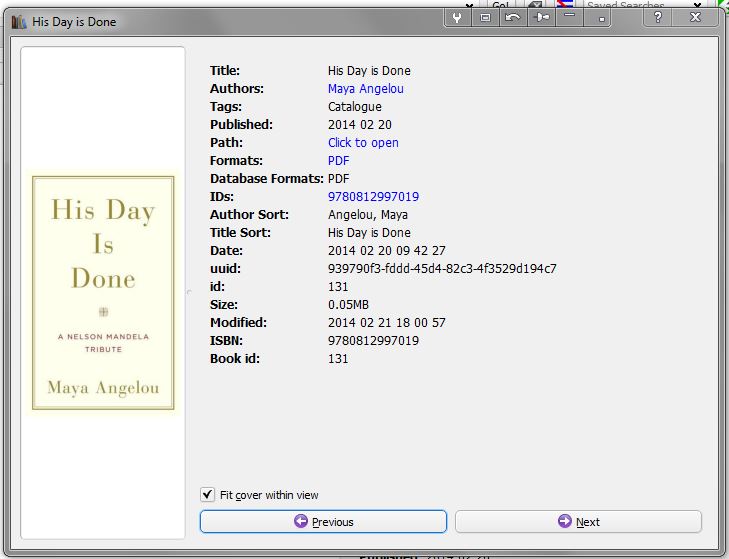Click the wrench icon in the title bar

tap(457, 18)
